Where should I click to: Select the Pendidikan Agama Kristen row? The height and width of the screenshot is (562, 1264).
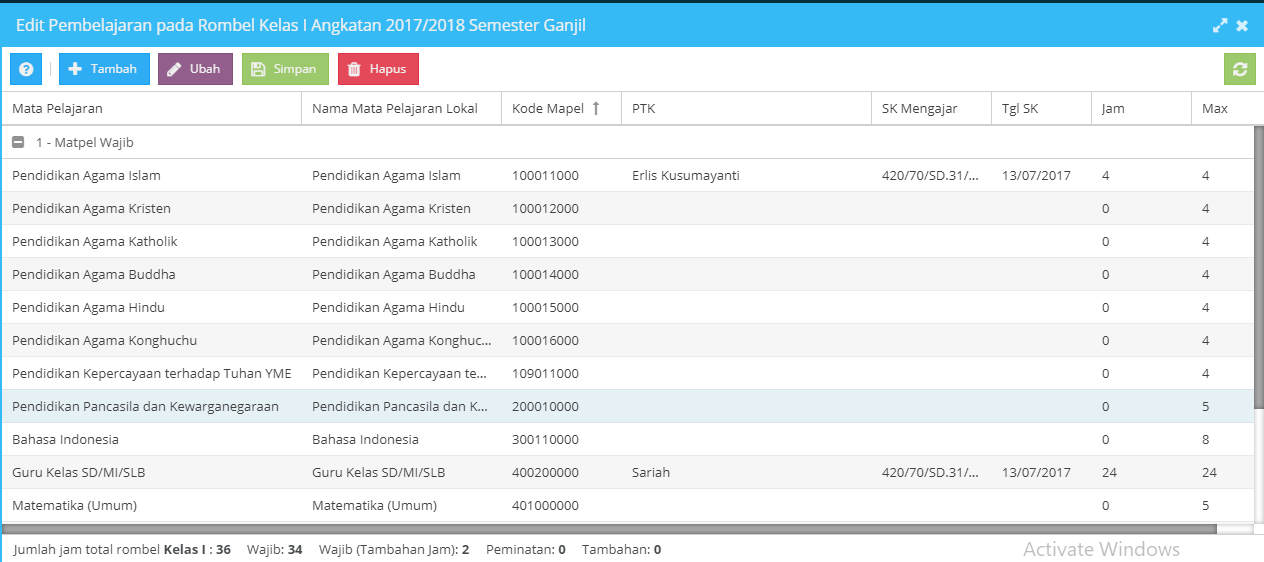point(627,208)
